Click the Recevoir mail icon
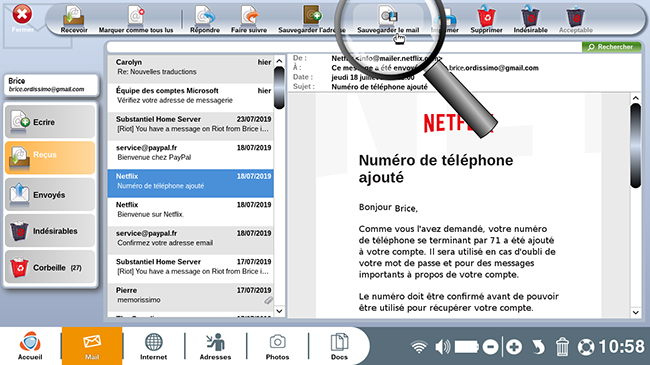 74,19
